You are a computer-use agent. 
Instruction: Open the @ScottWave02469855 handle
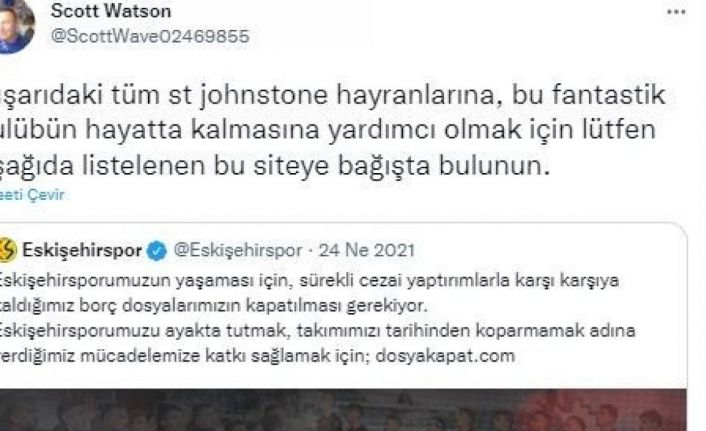pos(150,36)
